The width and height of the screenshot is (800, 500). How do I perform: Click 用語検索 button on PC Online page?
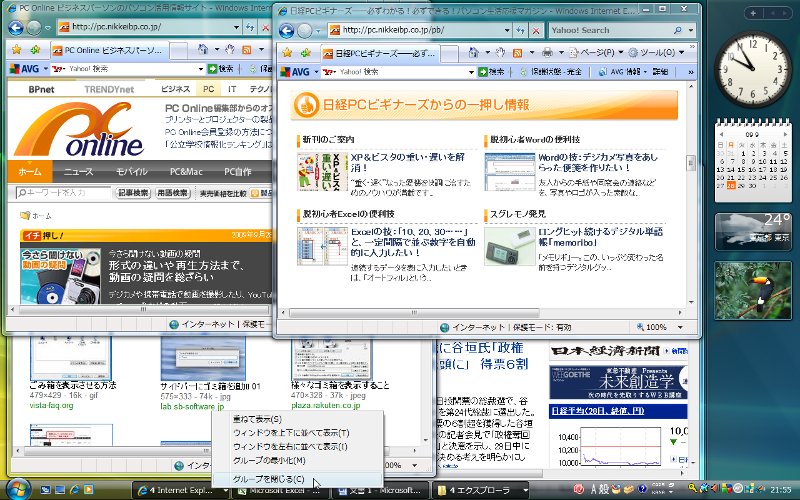172,193
